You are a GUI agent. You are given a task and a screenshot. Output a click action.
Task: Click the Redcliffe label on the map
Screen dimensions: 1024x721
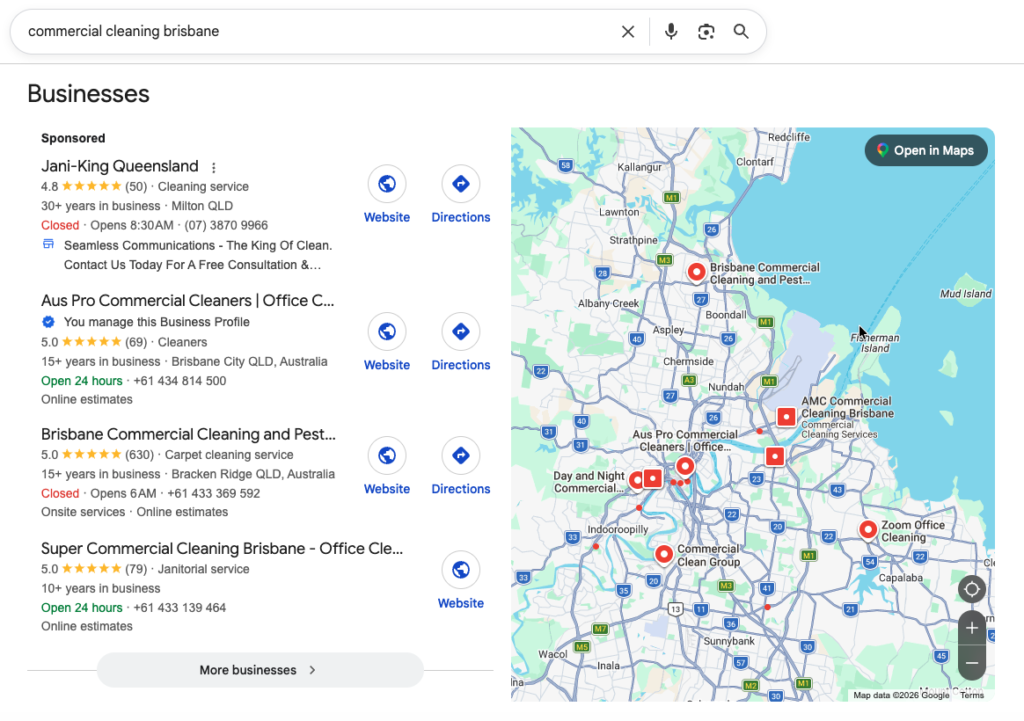(x=789, y=137)
